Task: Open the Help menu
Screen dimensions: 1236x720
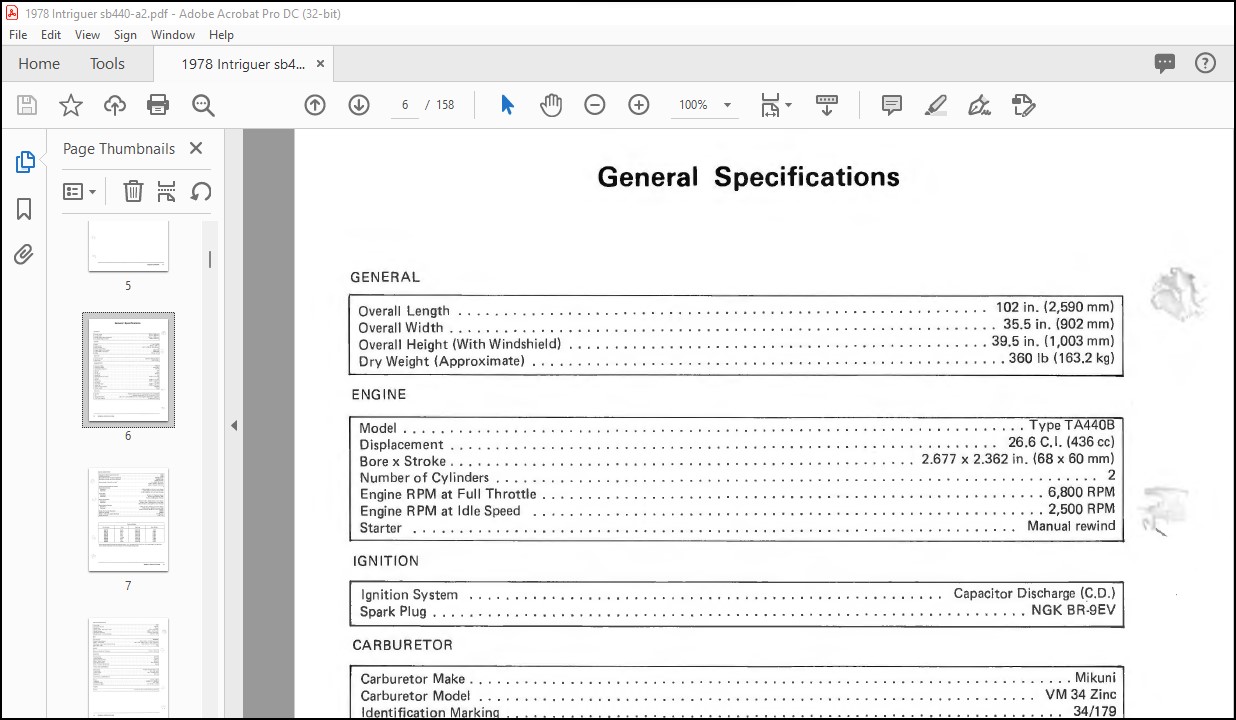Action: click(221, 34)
